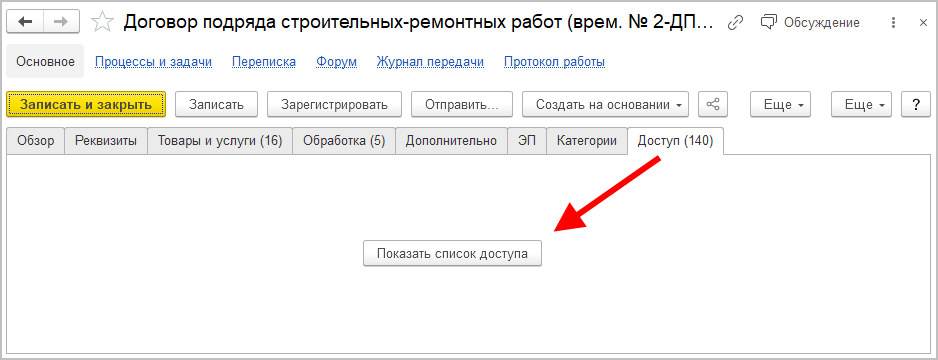
Task: Open the Процессы и задачи link
Action: coord(154,62)
